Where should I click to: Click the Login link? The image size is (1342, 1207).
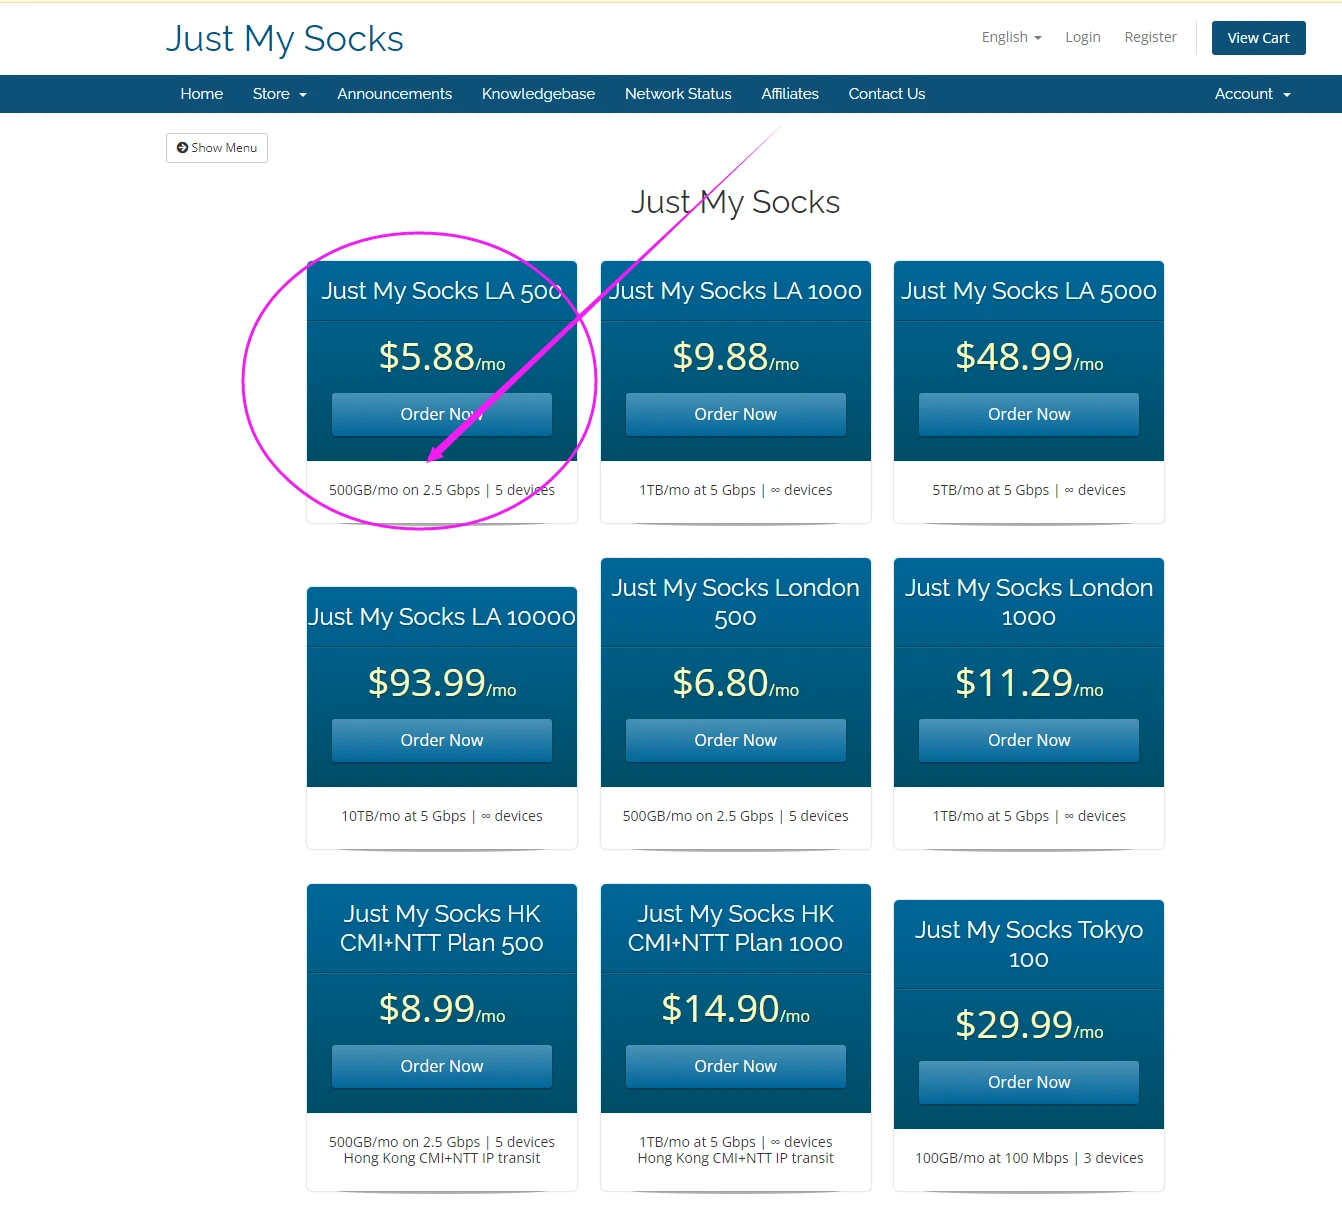tap(1082, 37)
